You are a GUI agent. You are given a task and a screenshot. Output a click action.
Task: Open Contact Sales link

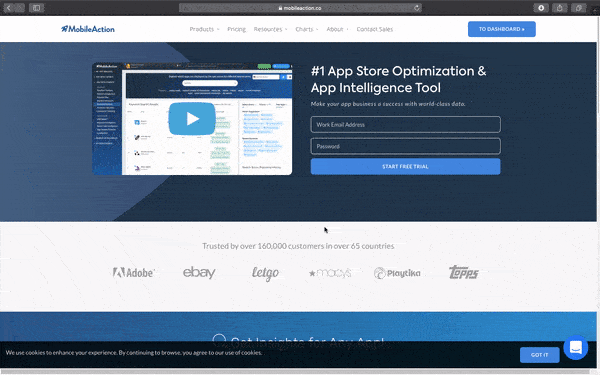pos(375,29)
